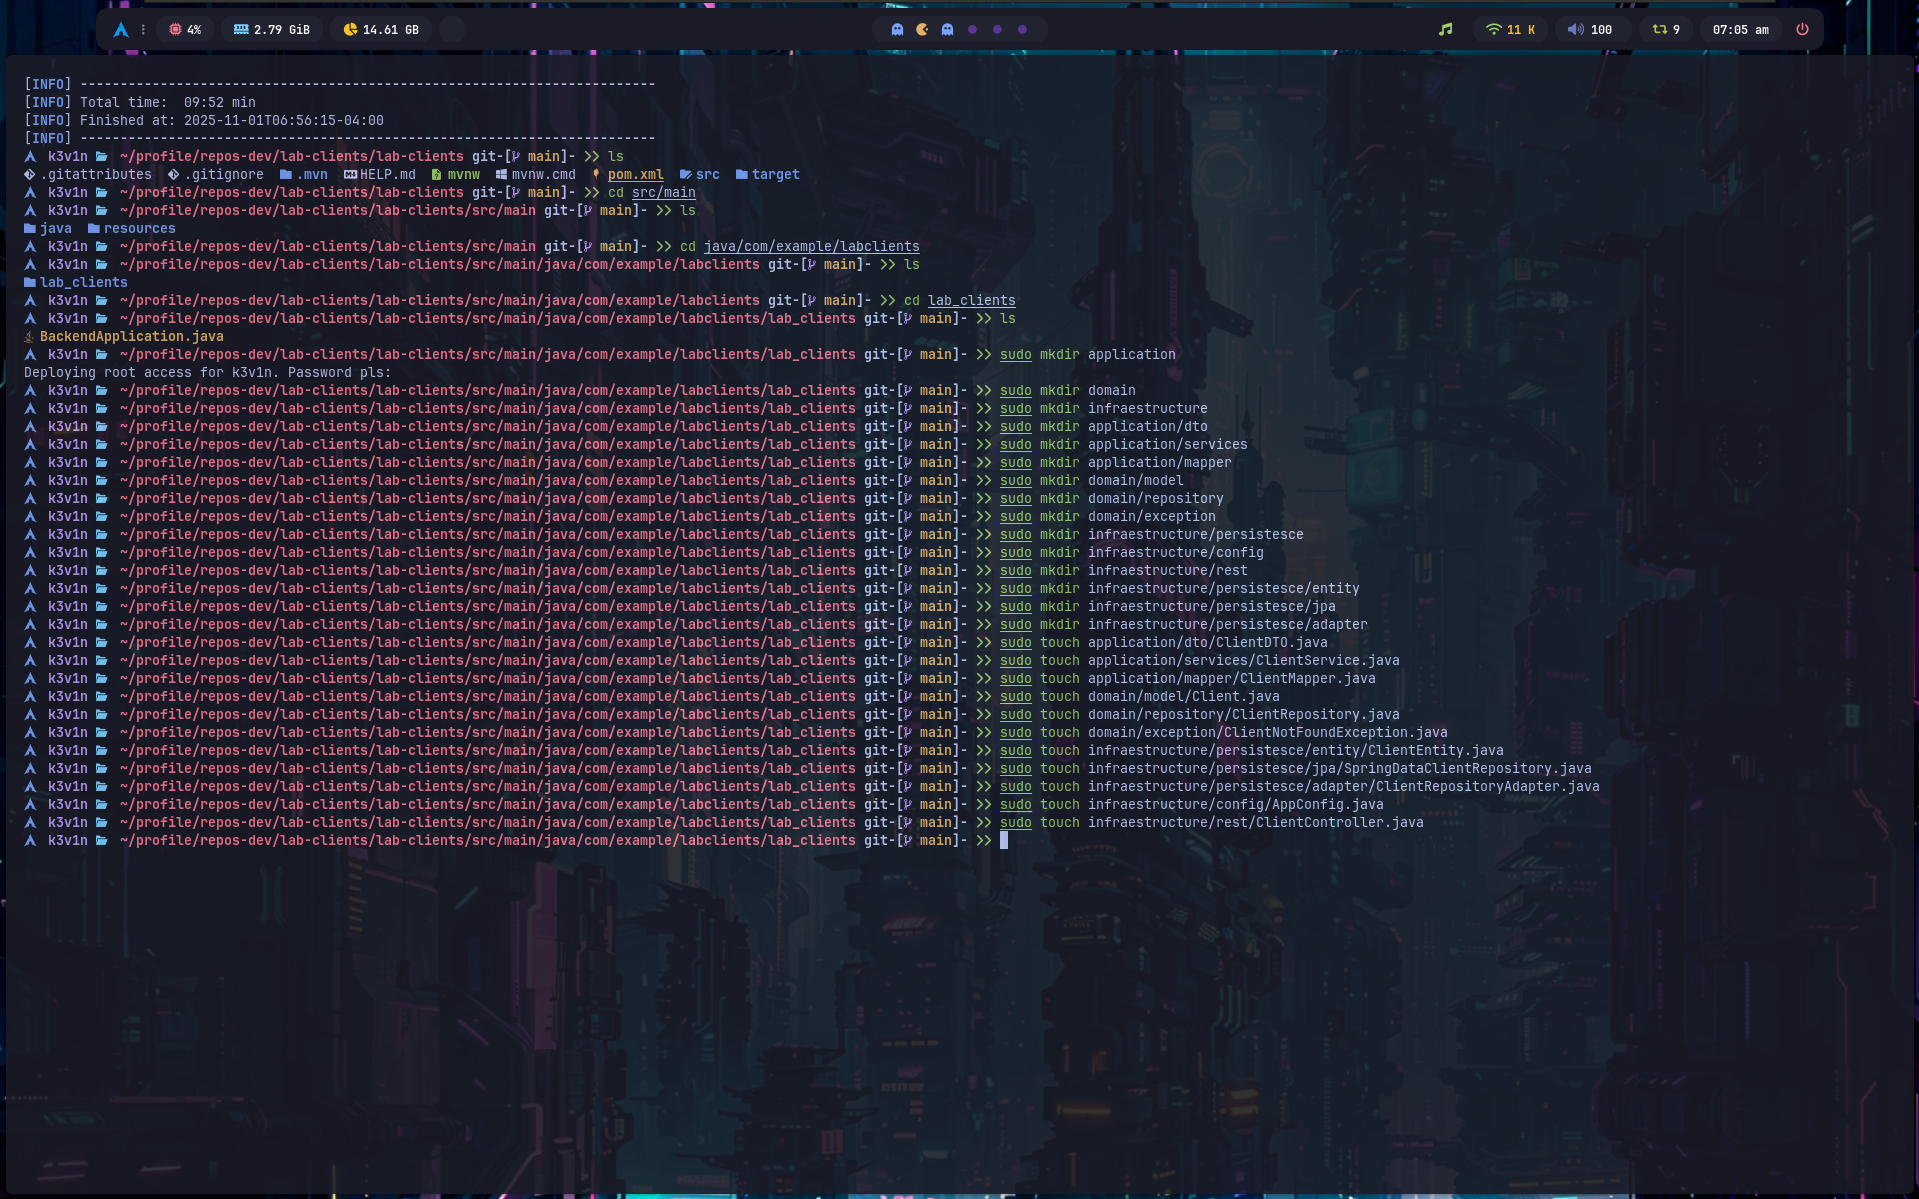Select the last workspace purple dot
This screenshot has height=1199, width=1919.
[1022, 30]
